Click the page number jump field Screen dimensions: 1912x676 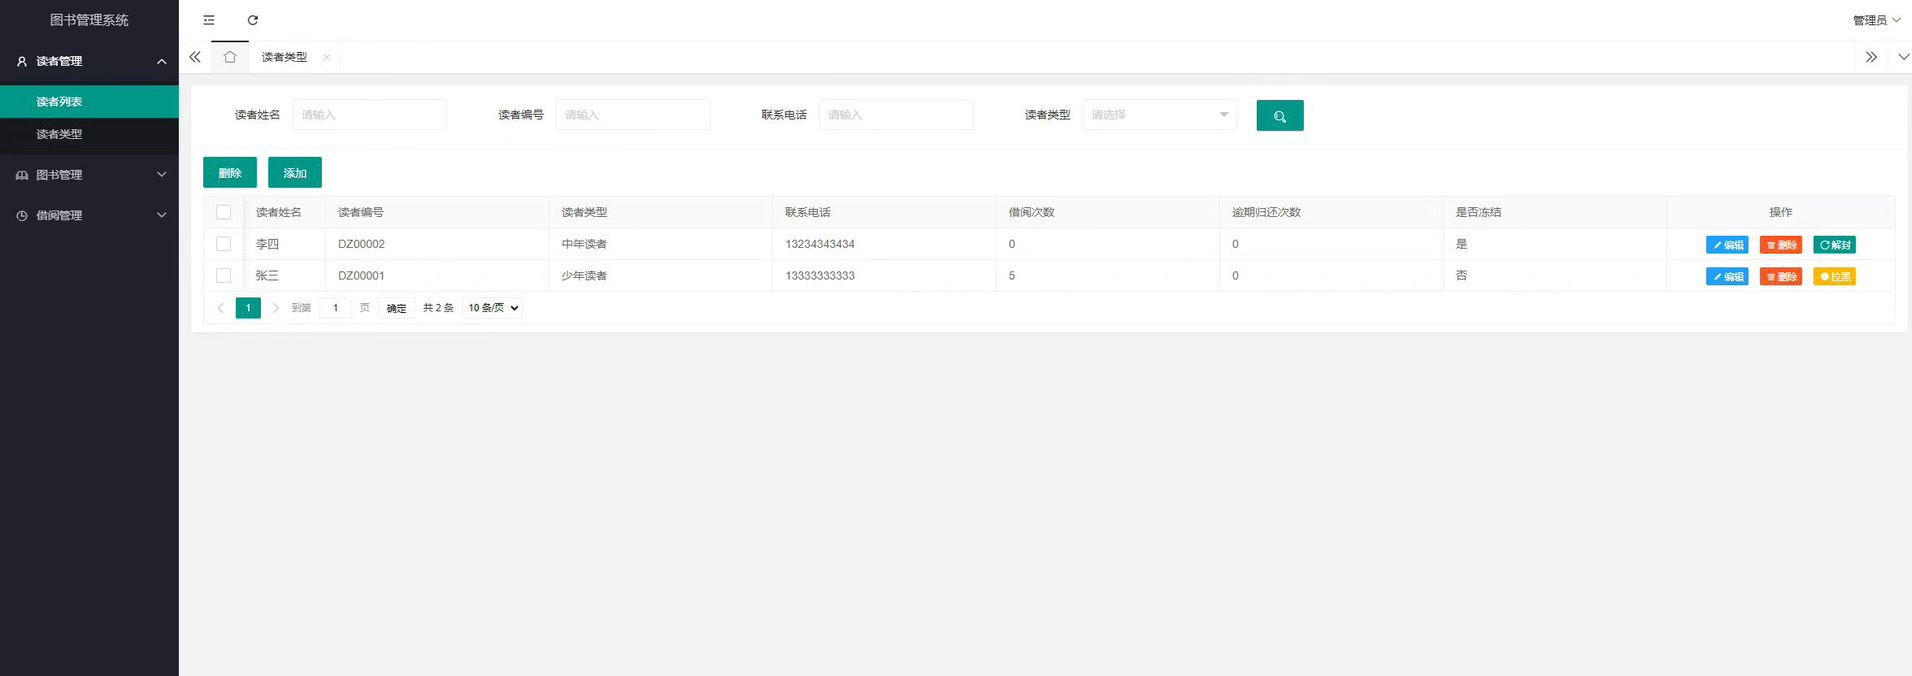(x=336, y=308)
